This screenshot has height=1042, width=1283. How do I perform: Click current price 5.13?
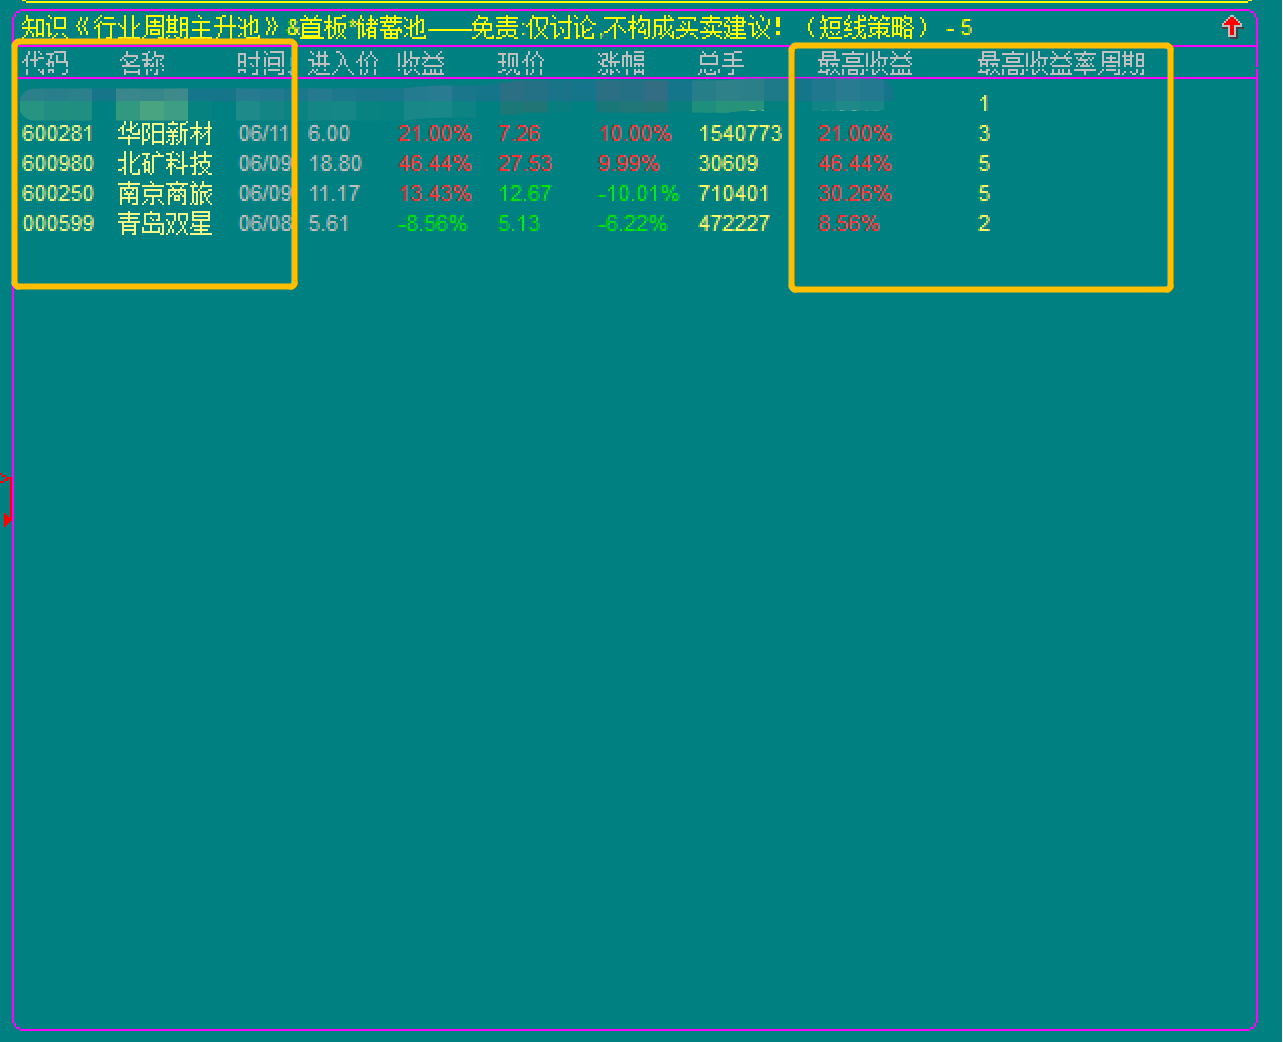(x=519, y=224)
